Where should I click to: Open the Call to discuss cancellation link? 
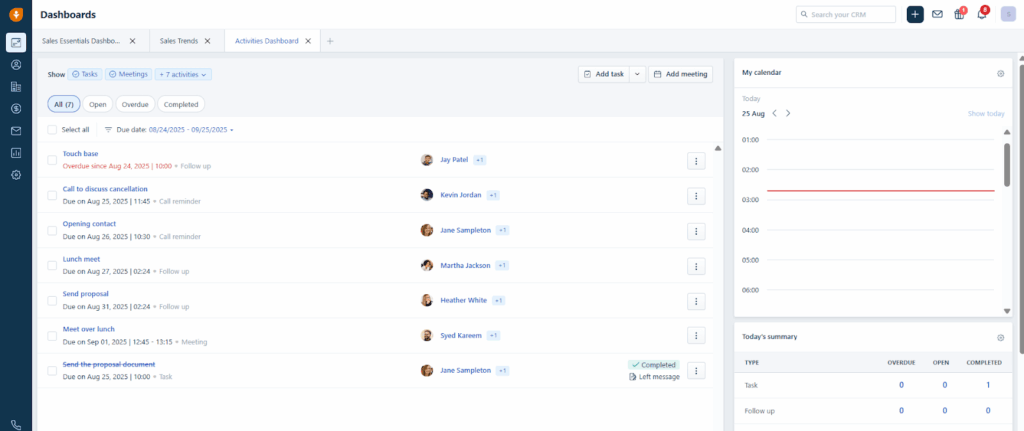click(105, 189)
